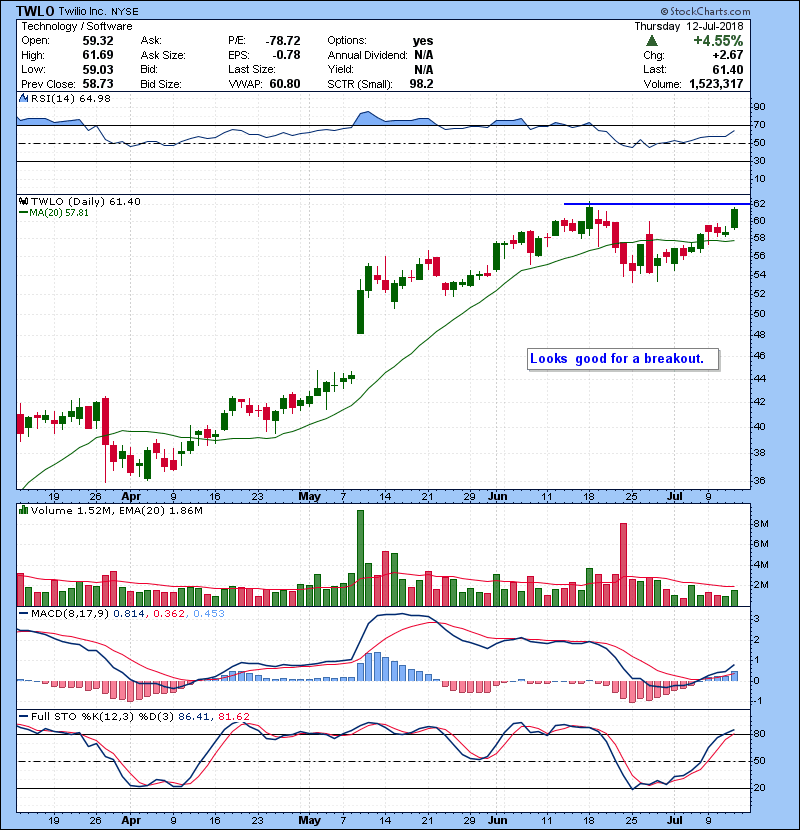The image size is (800, 830).
Task: Click the Technology / Software sector label
Action: point(77,26)
